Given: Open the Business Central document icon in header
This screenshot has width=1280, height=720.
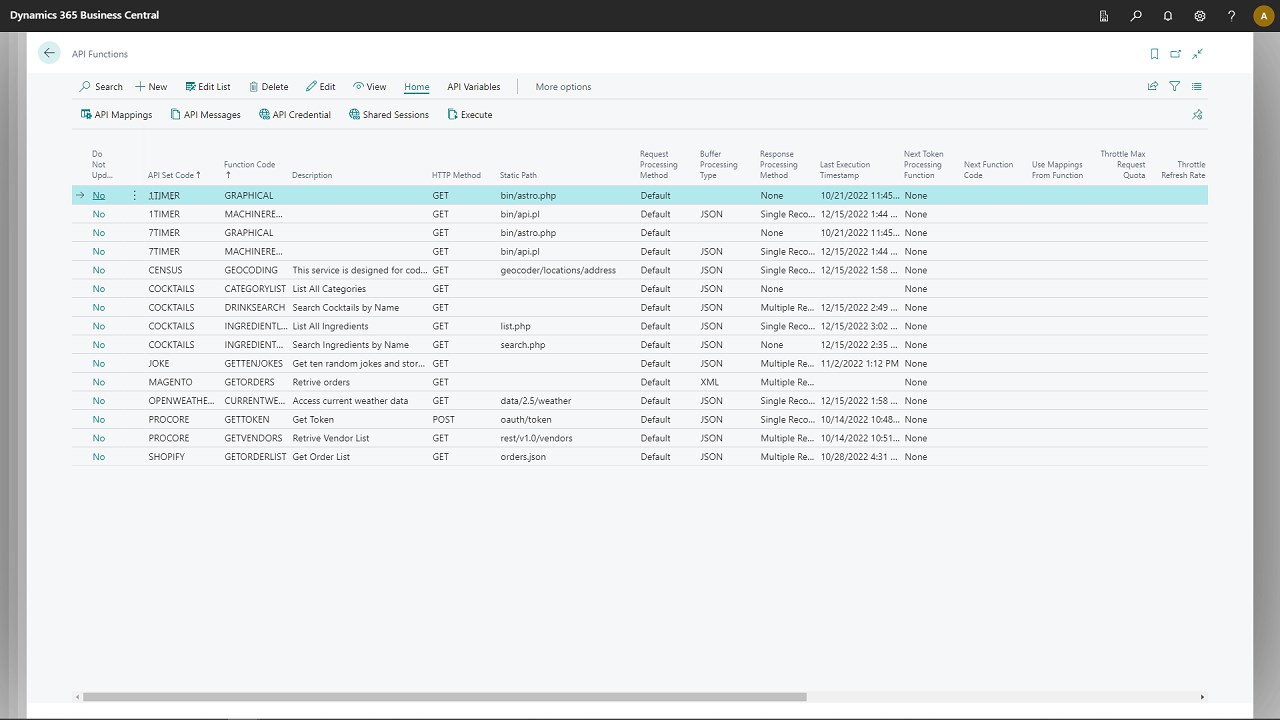Looking at the screenshot, I should [x=1104, y=16].
